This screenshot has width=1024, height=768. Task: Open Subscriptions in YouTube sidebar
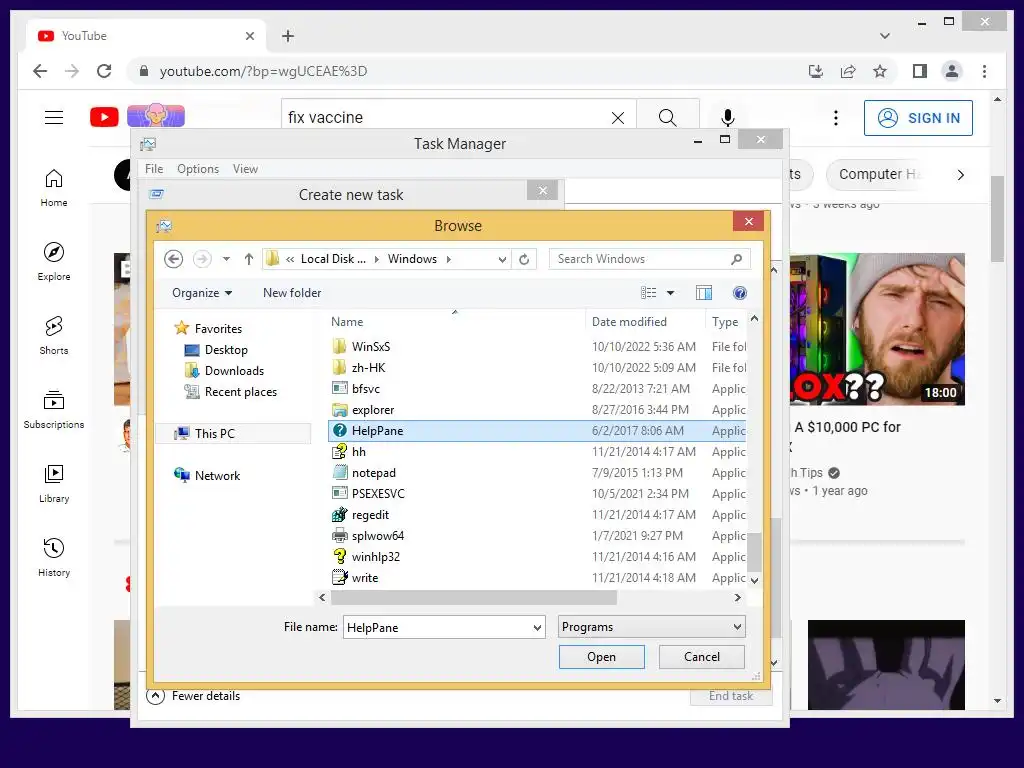54,409
